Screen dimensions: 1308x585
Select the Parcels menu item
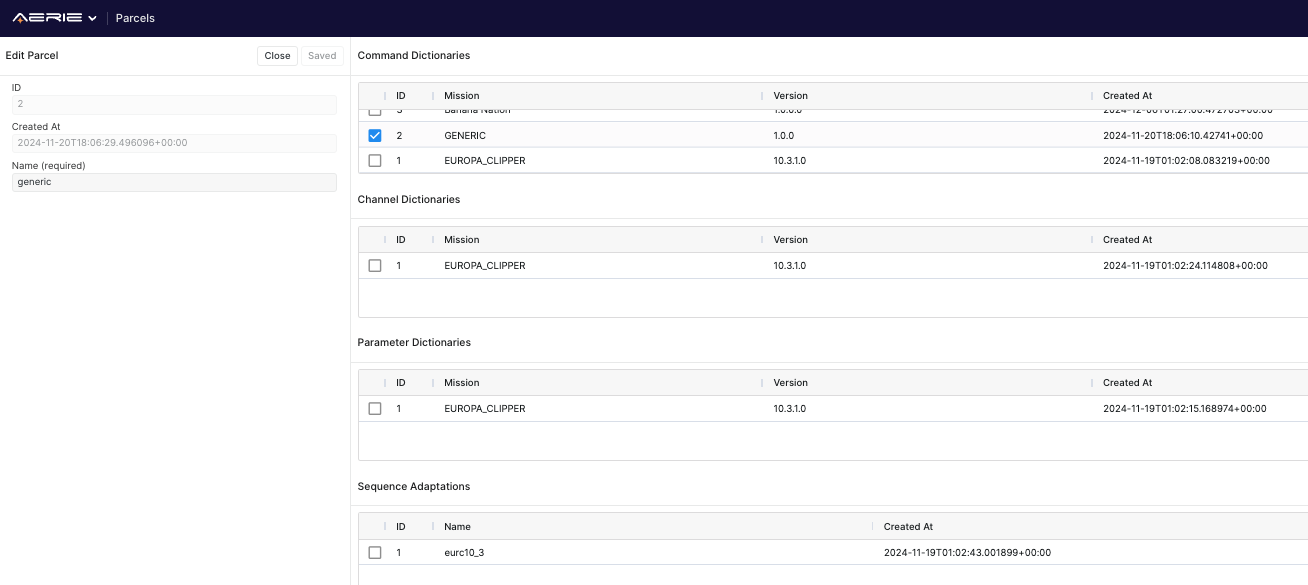pos(135,17)
